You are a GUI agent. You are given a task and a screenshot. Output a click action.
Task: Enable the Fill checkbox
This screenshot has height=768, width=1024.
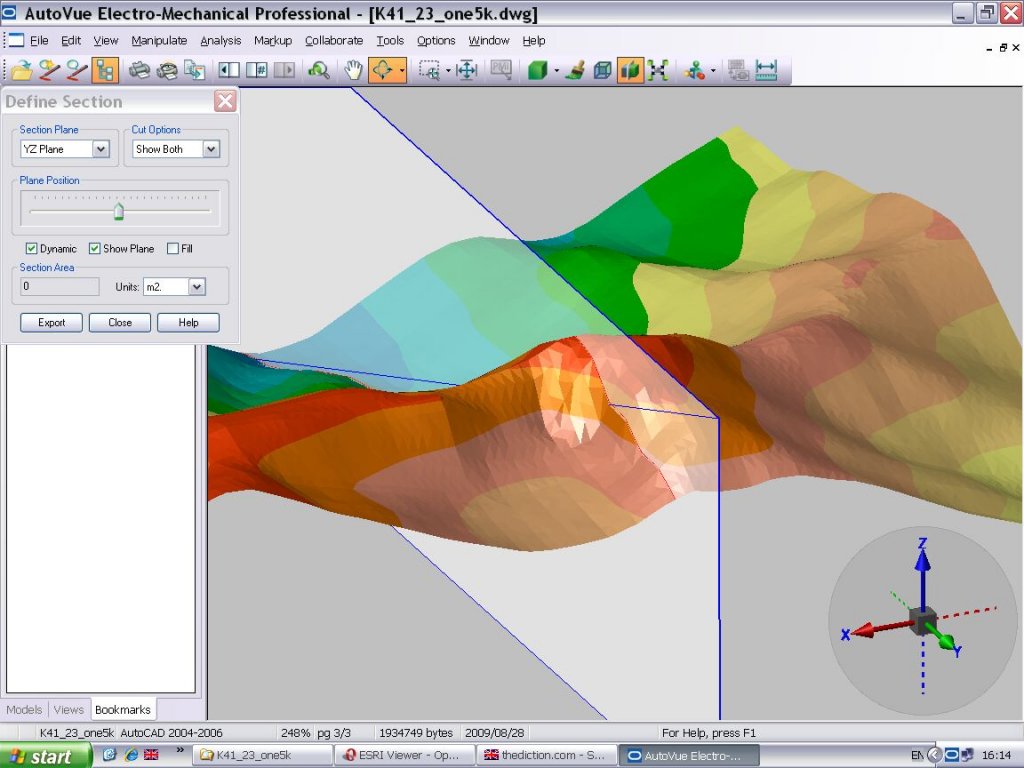(x=173, y=248)
